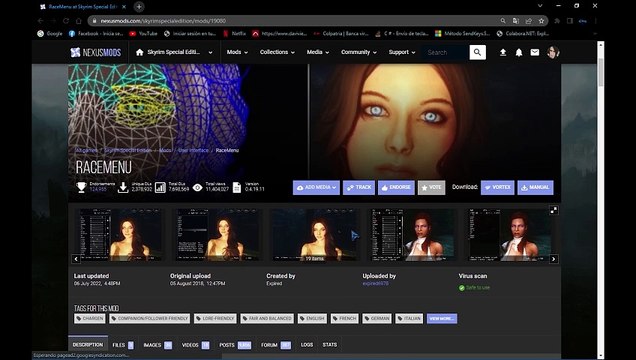Image resolution: width=636 pixels, height=360 pixels.
Task: Open the Netflix bookmark
Action: pyautogui.click(x=234, y=34)
